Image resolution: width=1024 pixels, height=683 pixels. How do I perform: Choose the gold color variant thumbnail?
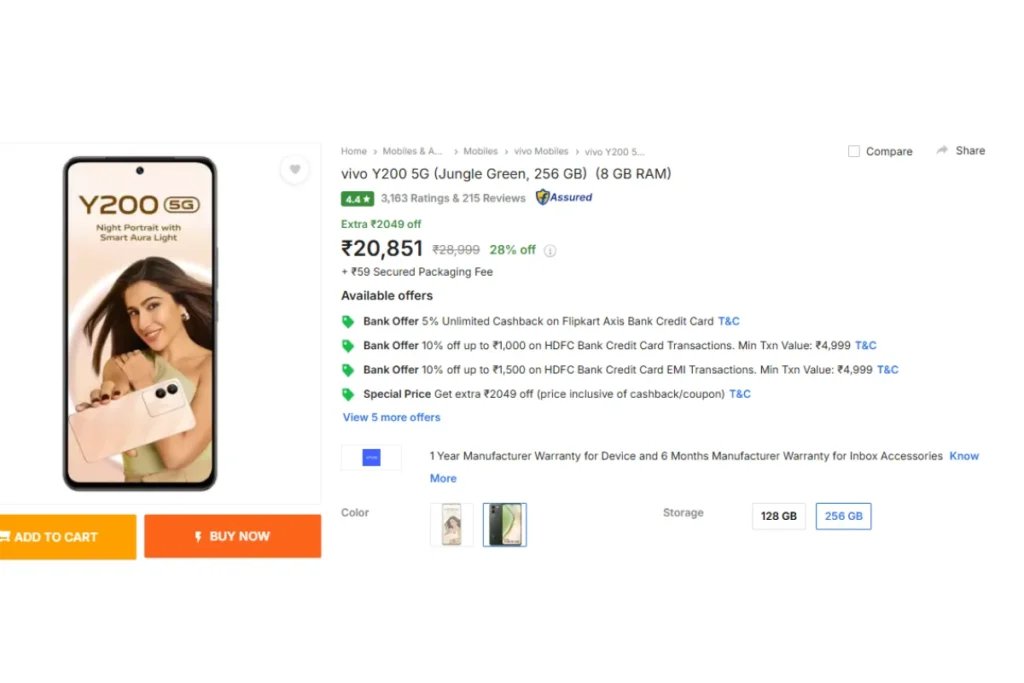(451, 525)
